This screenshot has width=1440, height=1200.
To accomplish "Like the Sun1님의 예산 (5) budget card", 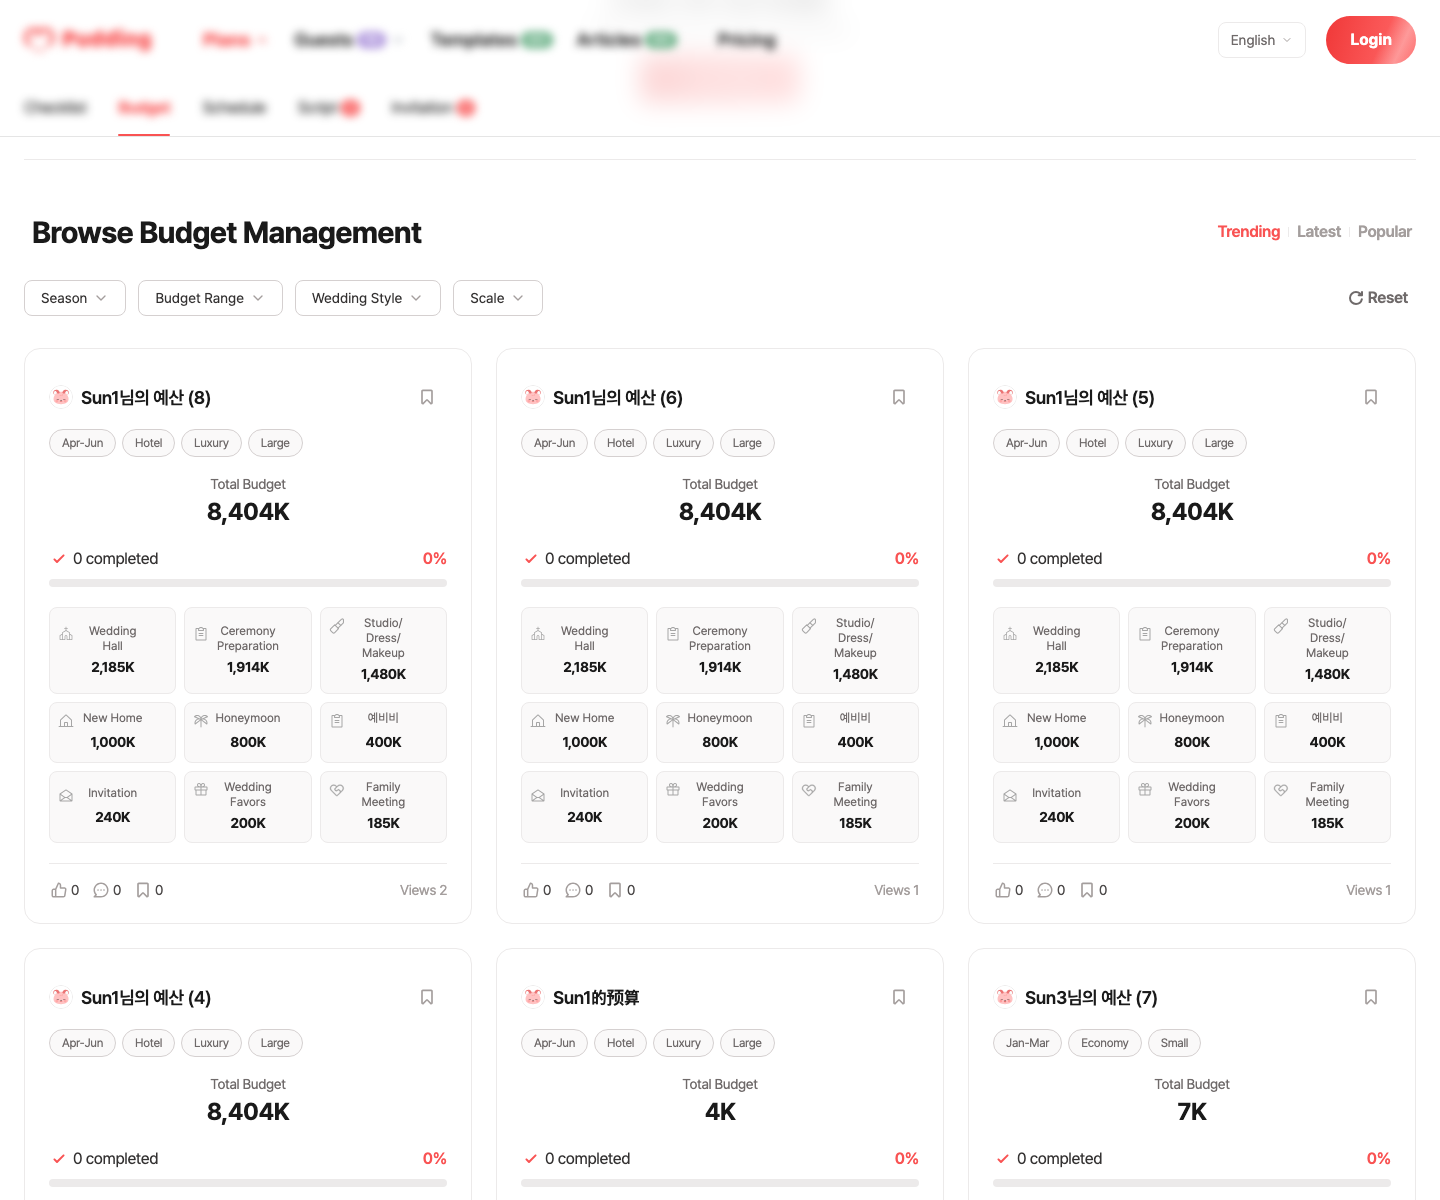I will [1003, 890].
